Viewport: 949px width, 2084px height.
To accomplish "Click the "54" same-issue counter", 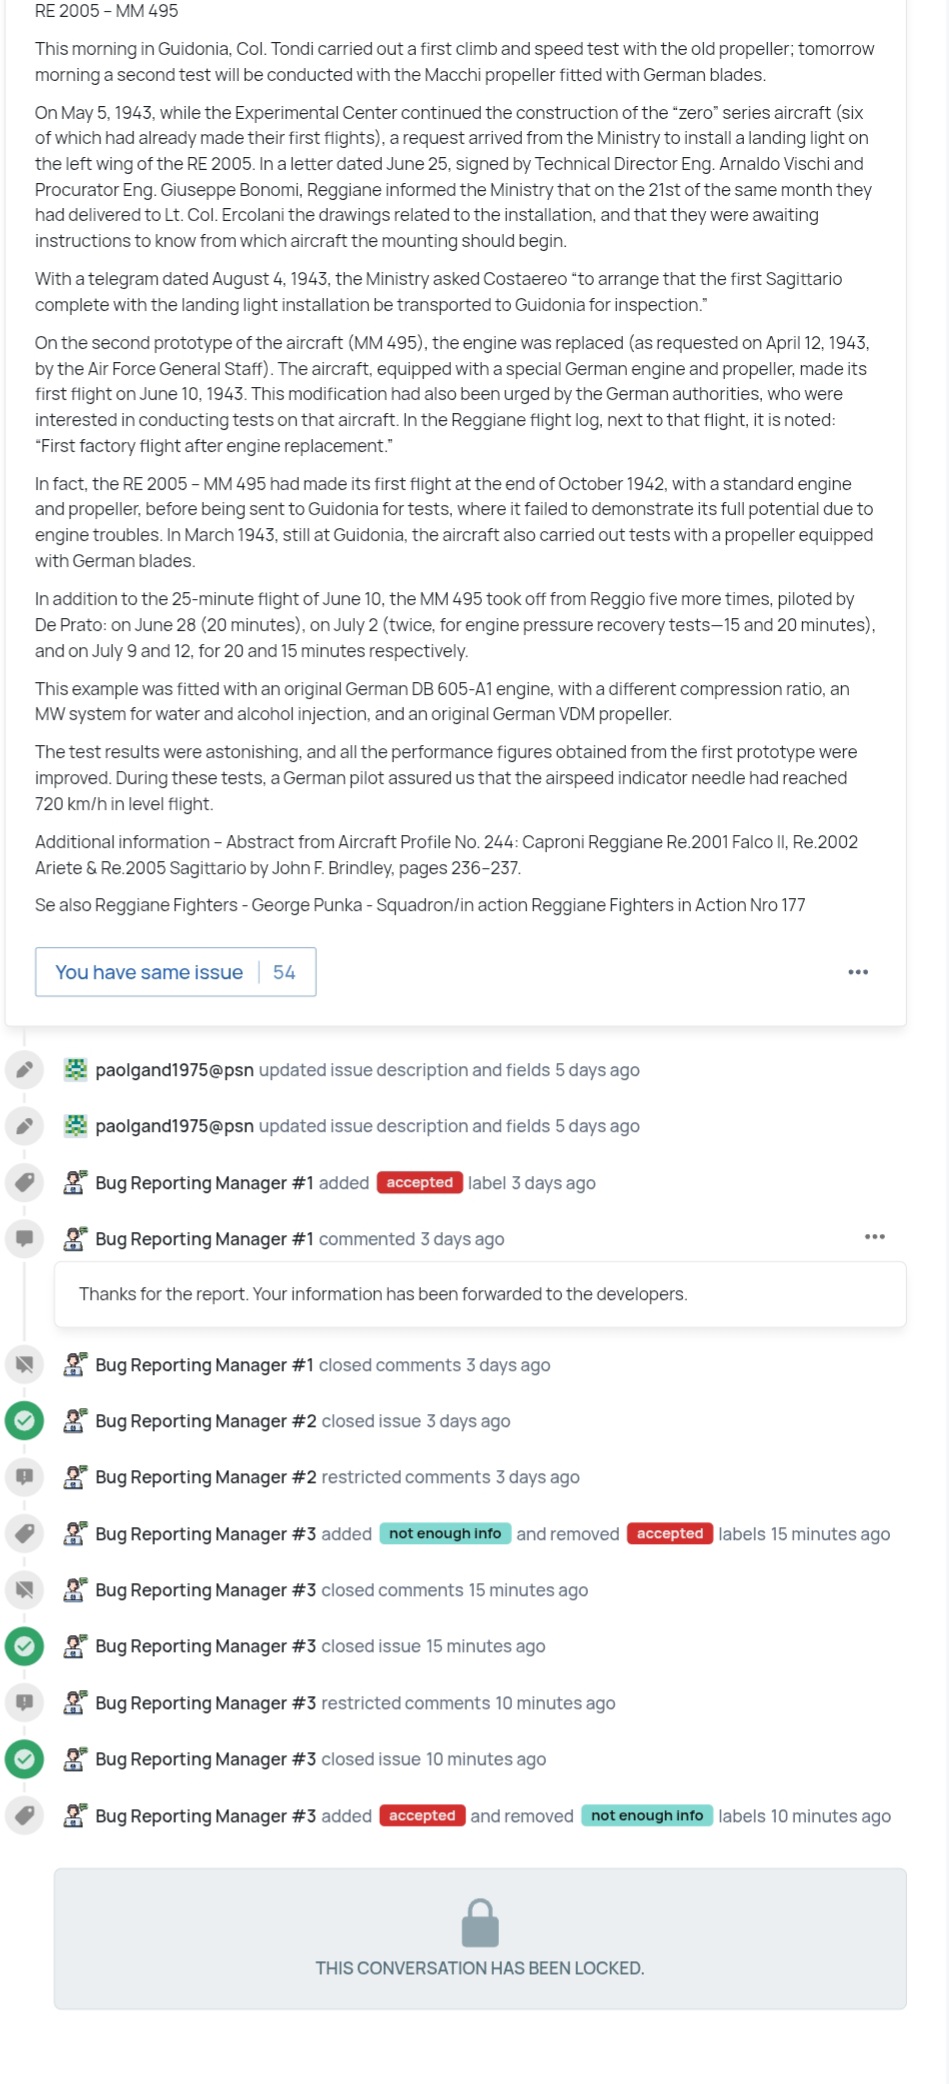I will 284,972.
